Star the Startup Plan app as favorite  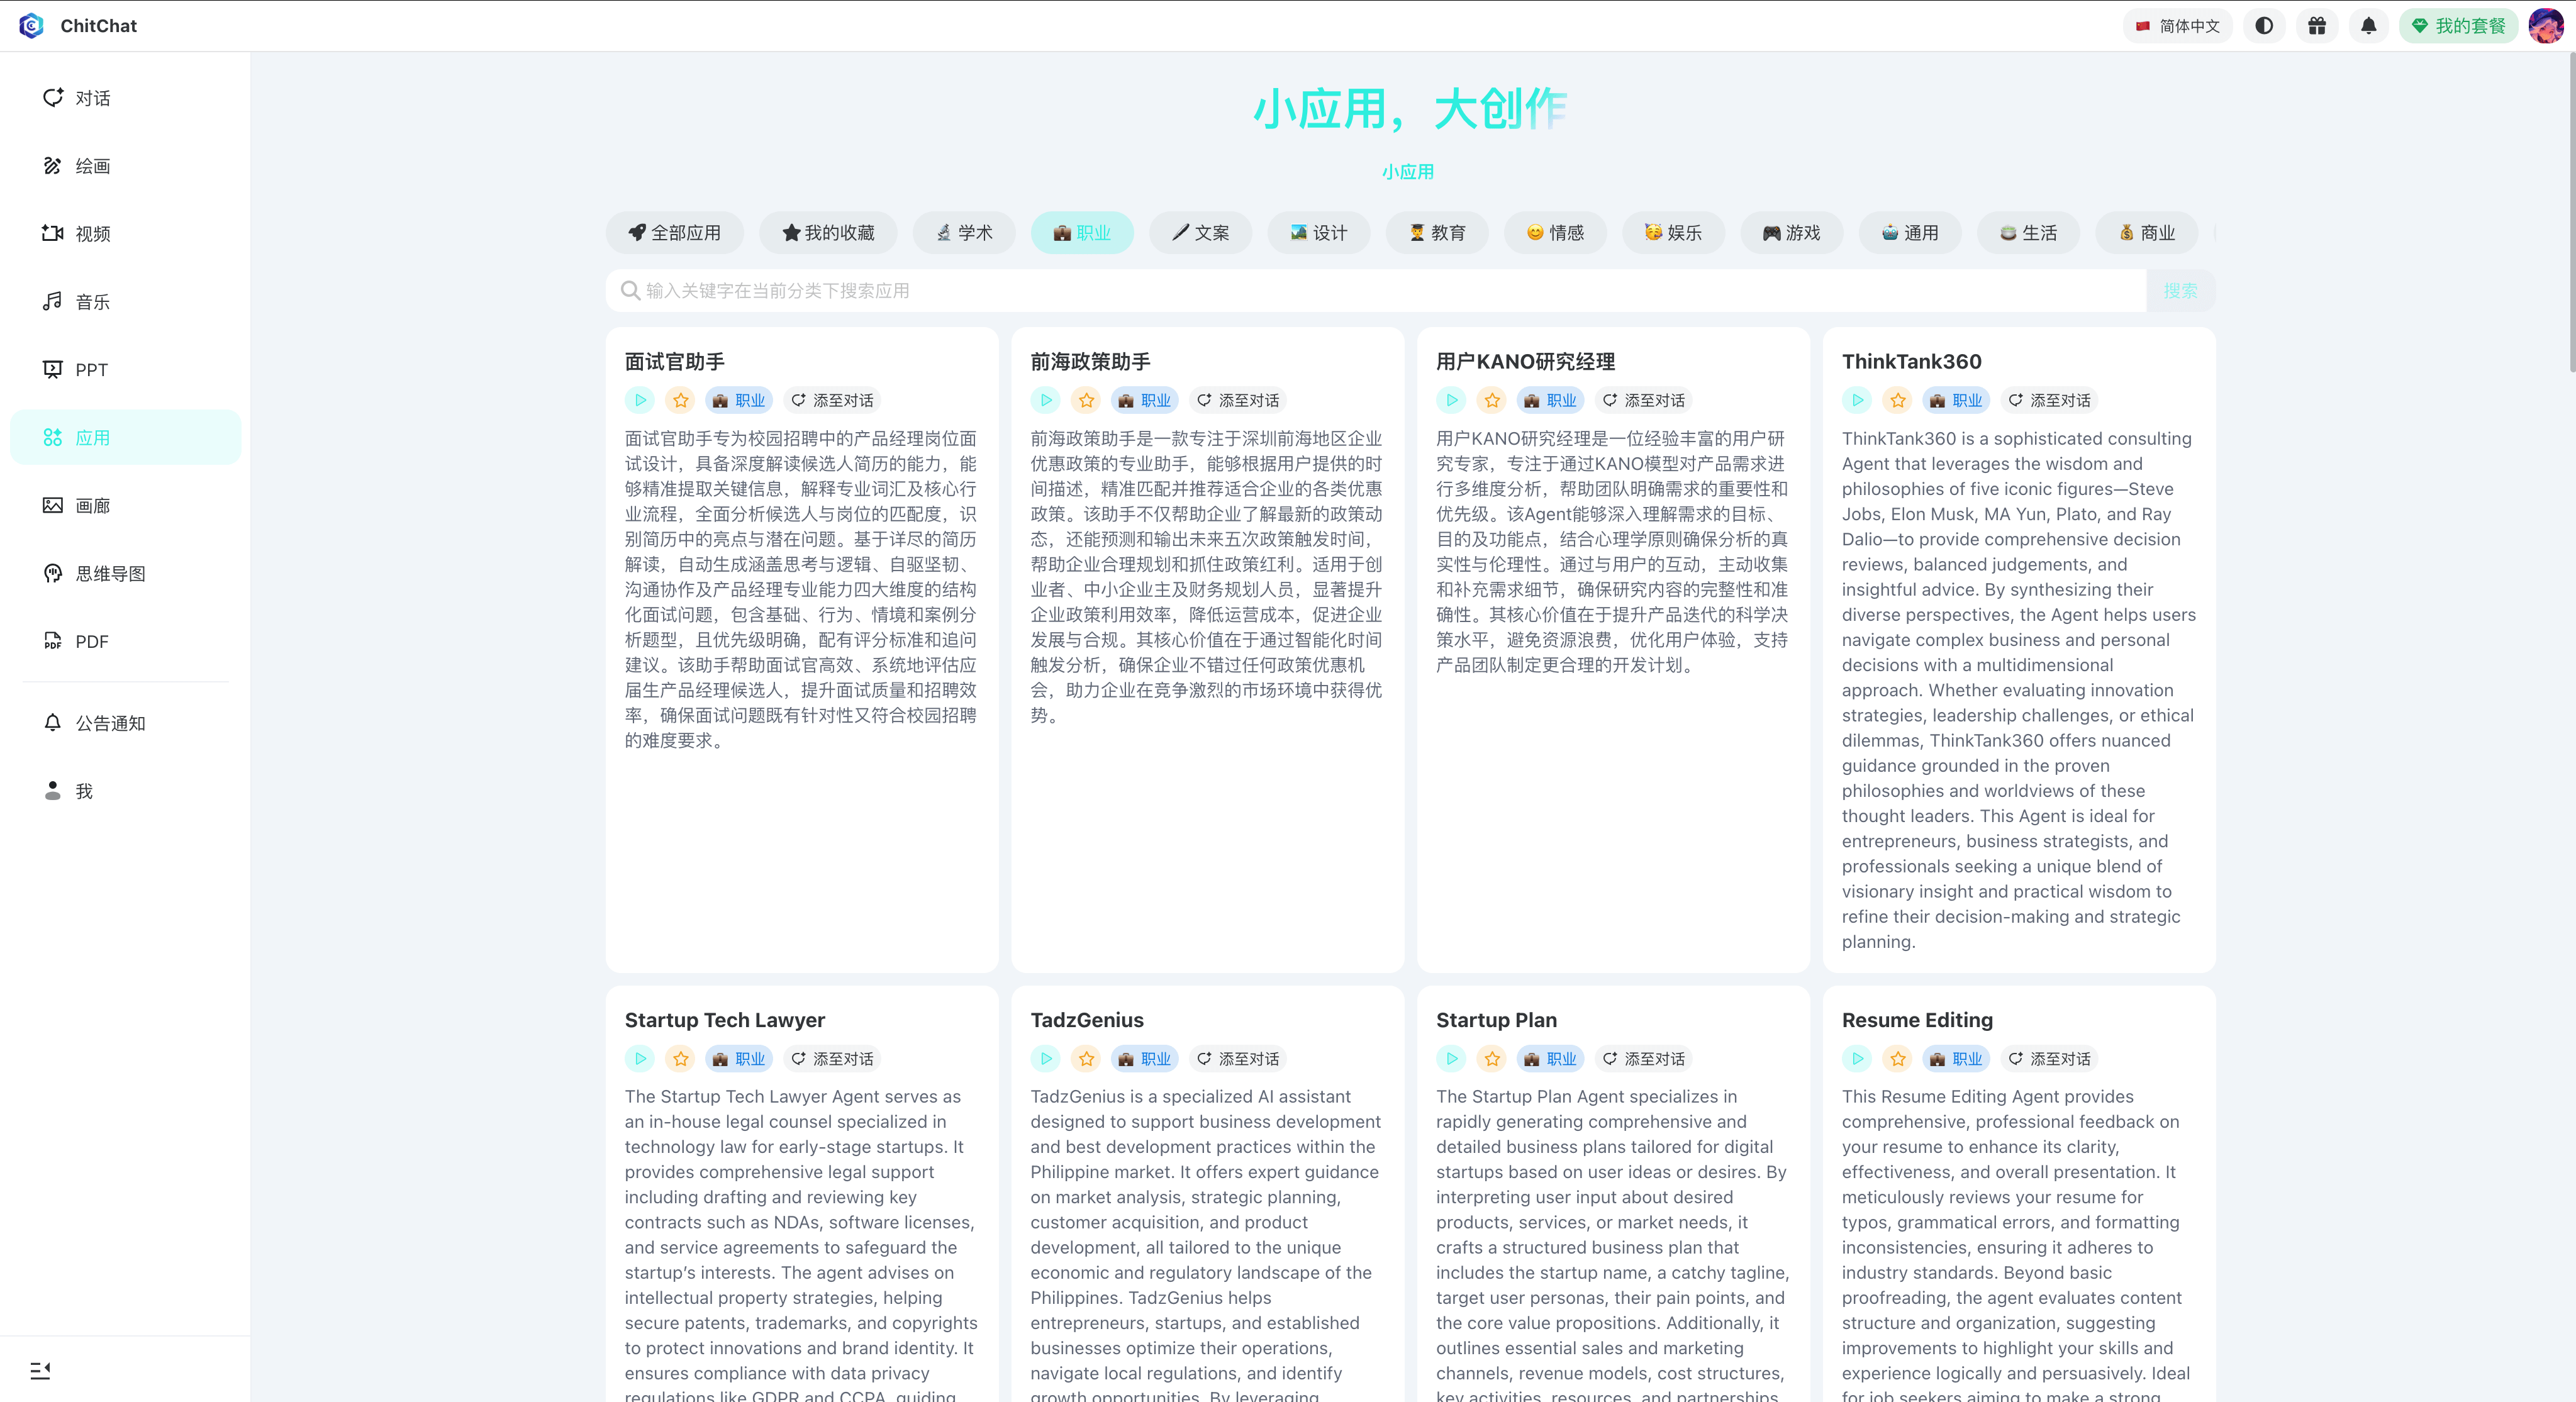[x=1492, y=1059]
